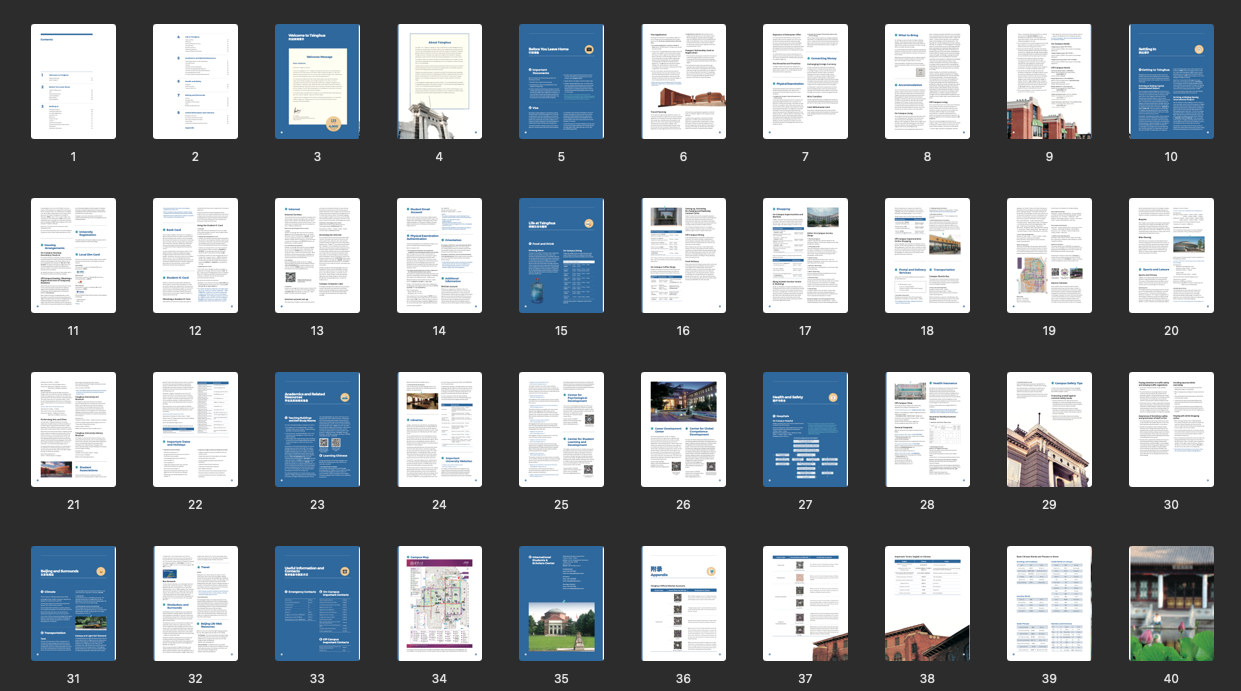Viewport: 1241px width, 691px height.
Task: Select the final page 40 photo thumbnail
Action: click(1171, 603)
